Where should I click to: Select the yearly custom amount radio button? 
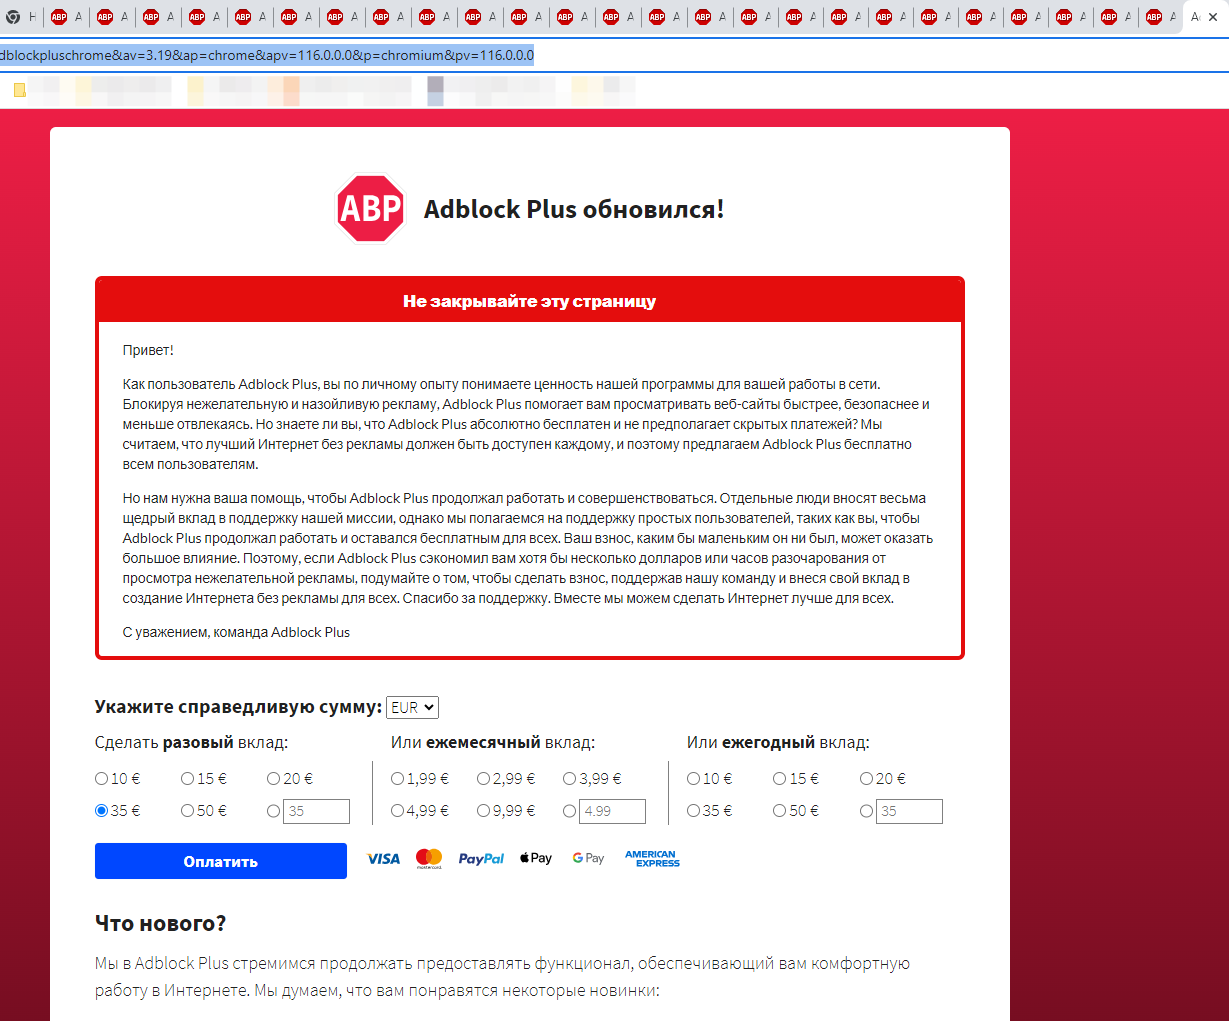point(866,811)
